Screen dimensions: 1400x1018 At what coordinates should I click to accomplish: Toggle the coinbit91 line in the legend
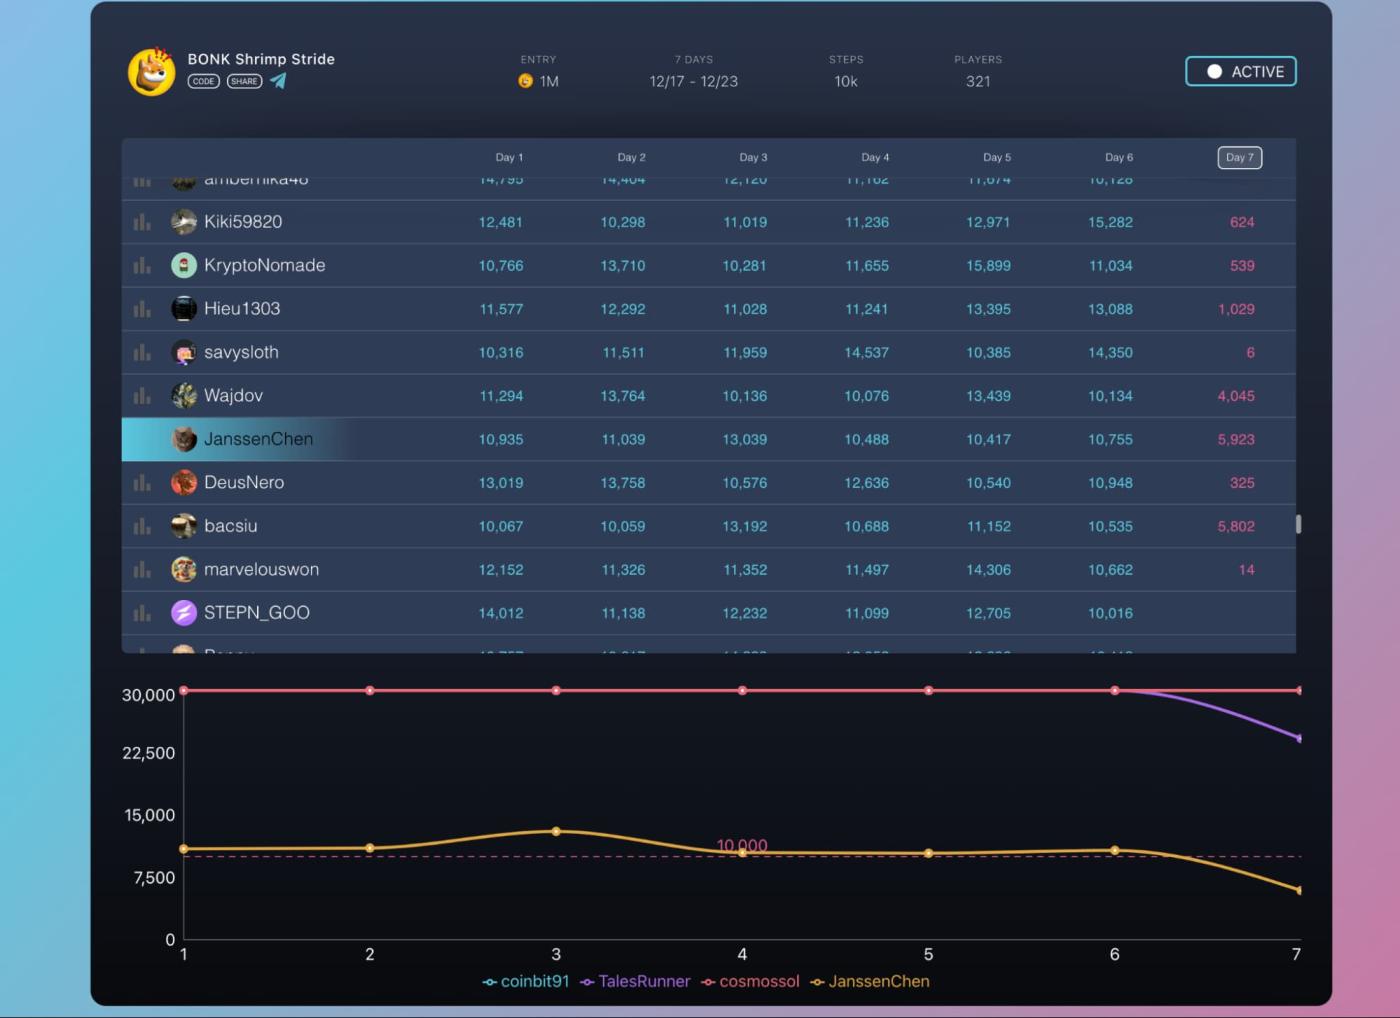click(526, 981)
